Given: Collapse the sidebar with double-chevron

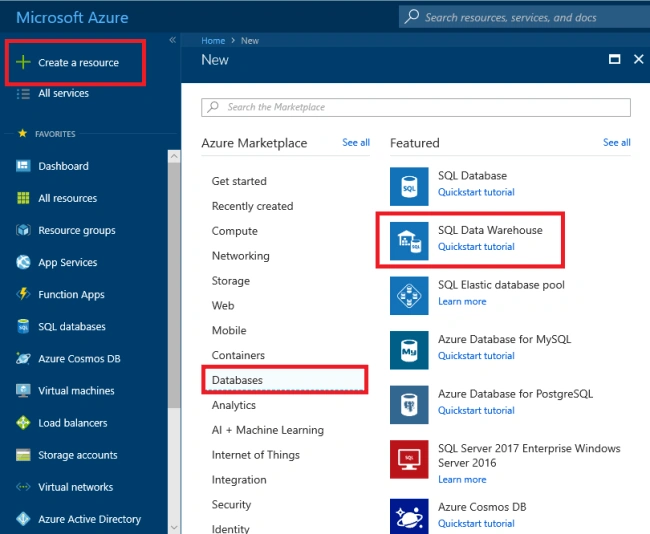Looking at the screenshot, I should [x=172, y=40].
